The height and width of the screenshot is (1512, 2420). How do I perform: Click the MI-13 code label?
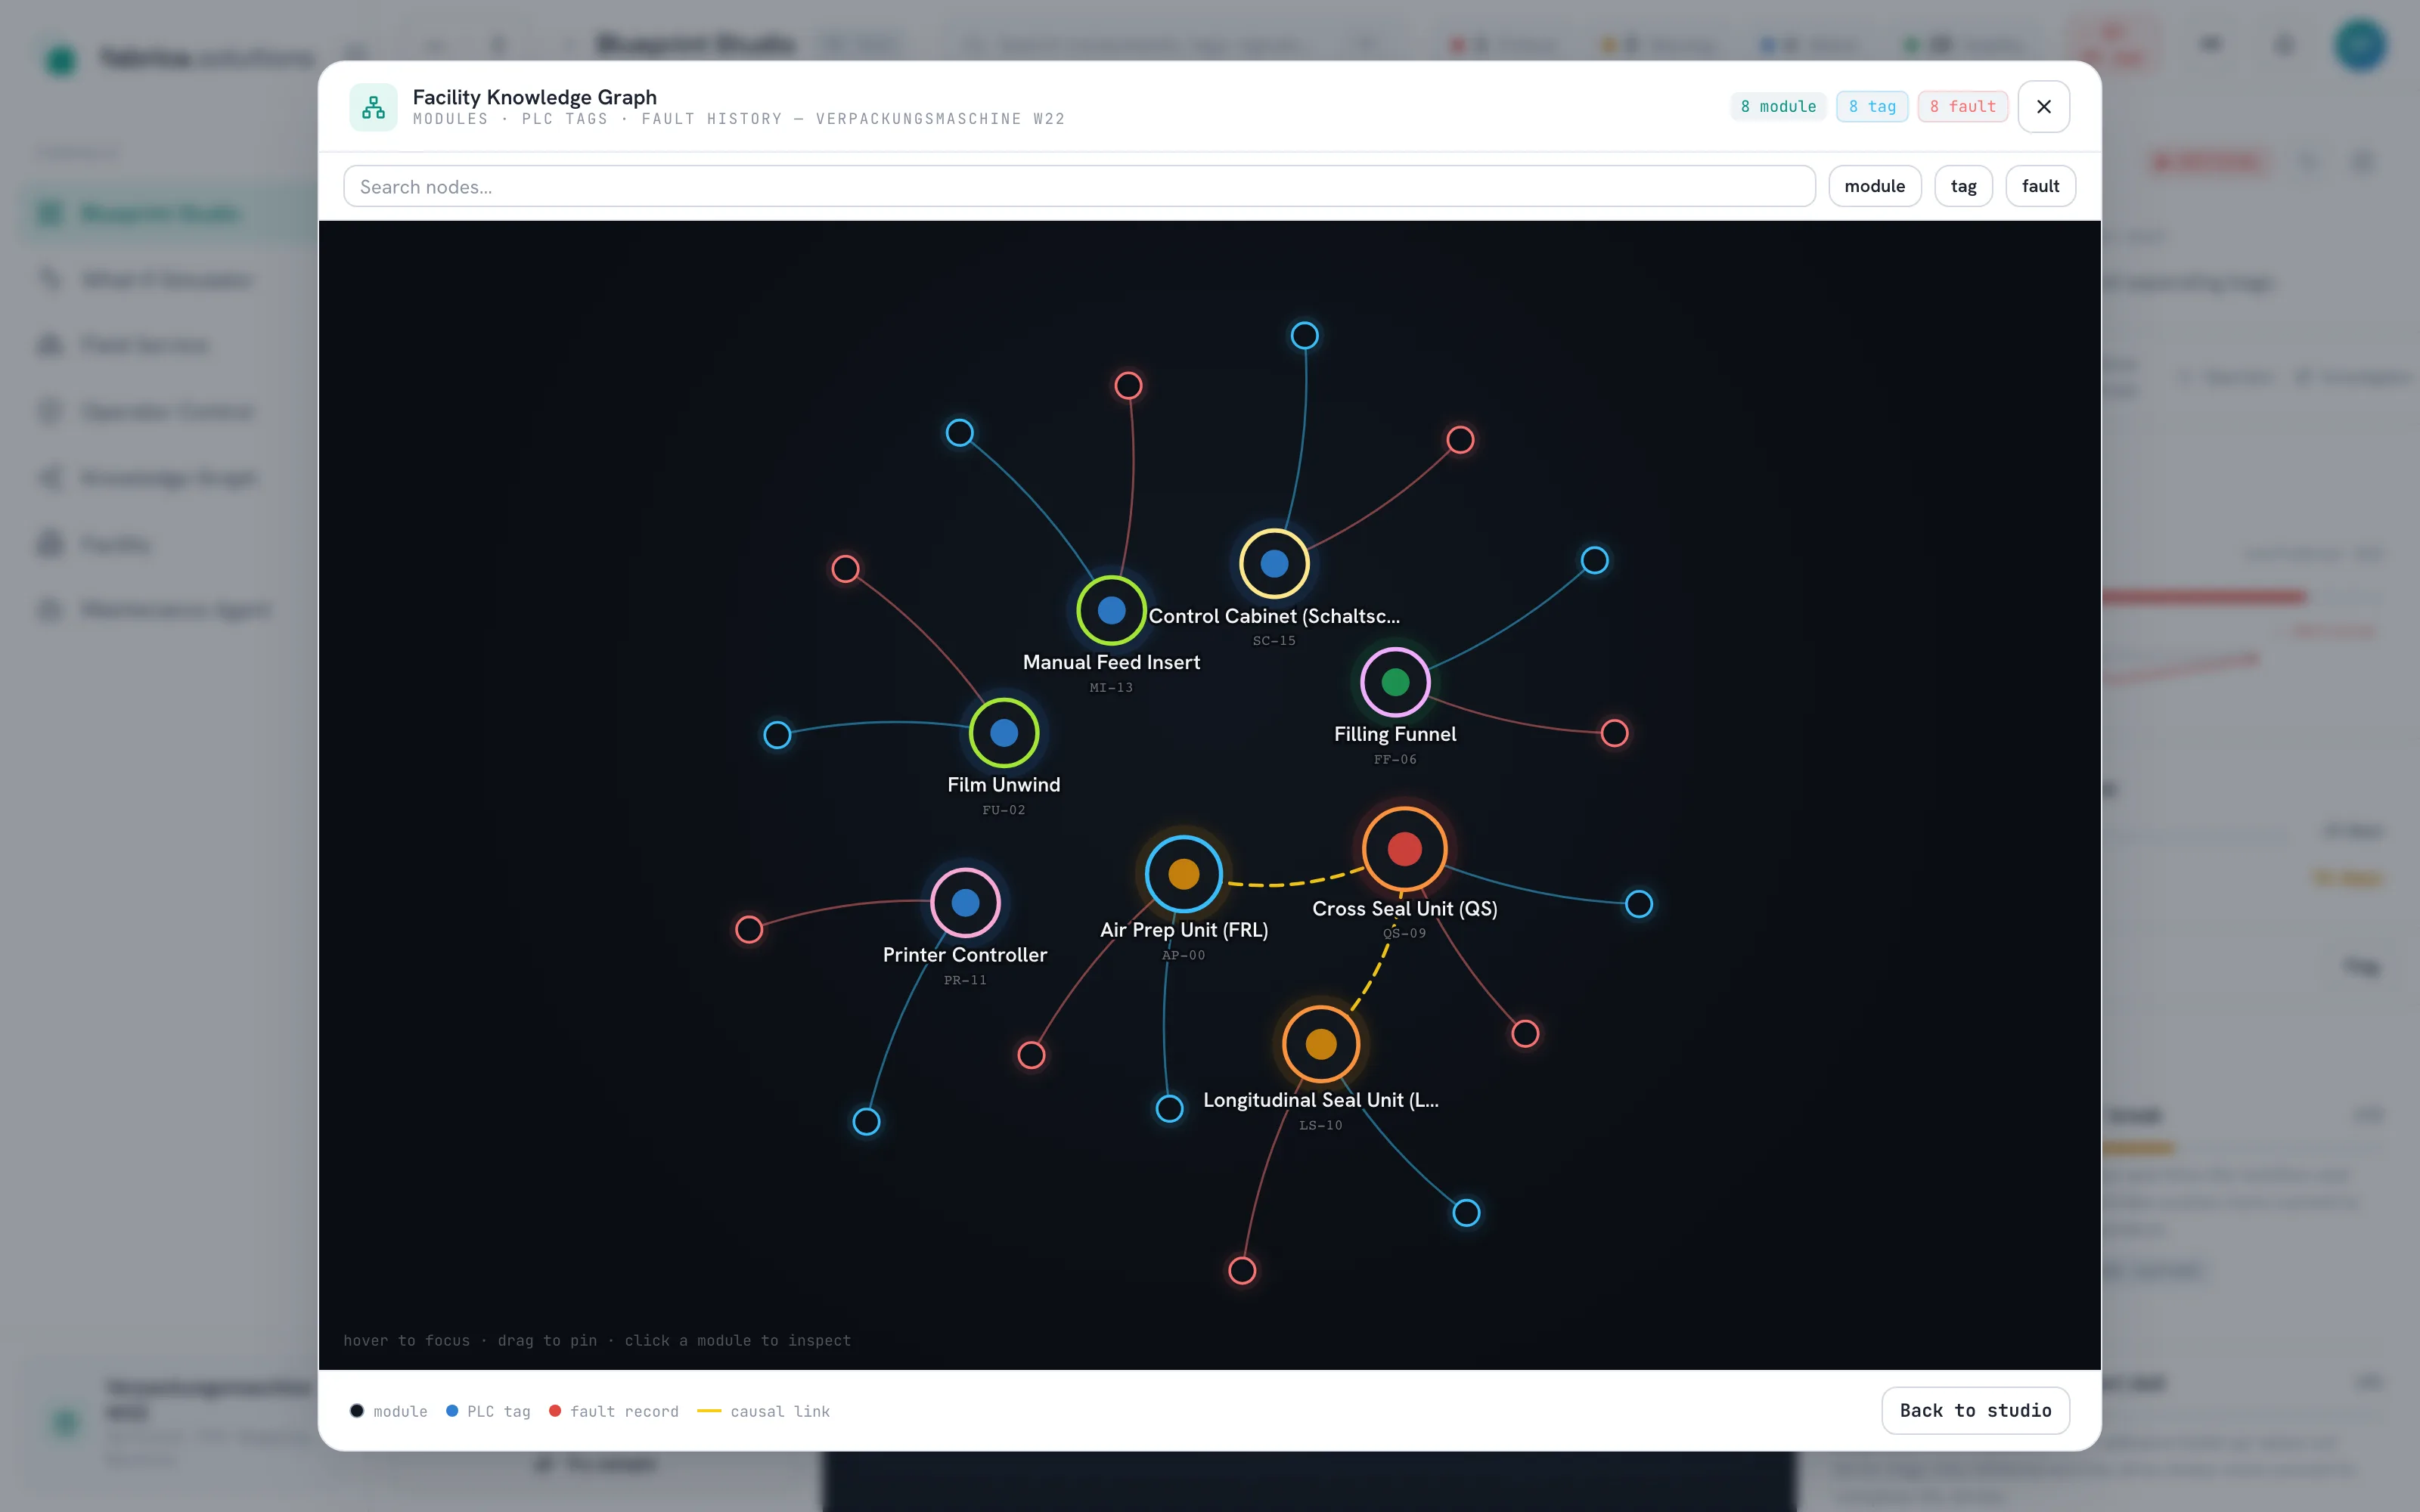[1111, 688]
